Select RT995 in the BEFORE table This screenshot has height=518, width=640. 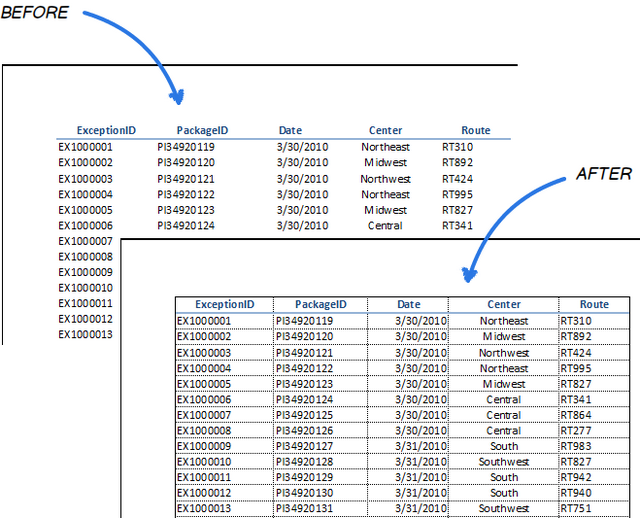click(457, 195)
